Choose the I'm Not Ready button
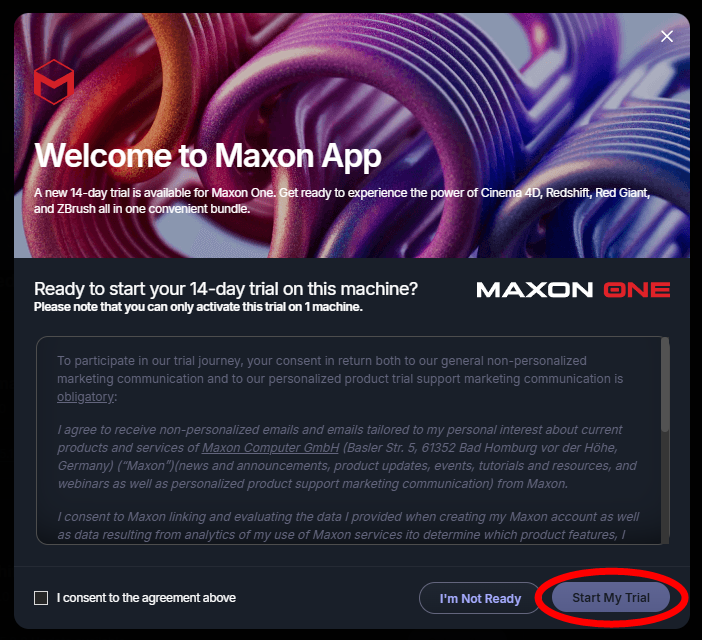The image size is (702, 640). 480,598
